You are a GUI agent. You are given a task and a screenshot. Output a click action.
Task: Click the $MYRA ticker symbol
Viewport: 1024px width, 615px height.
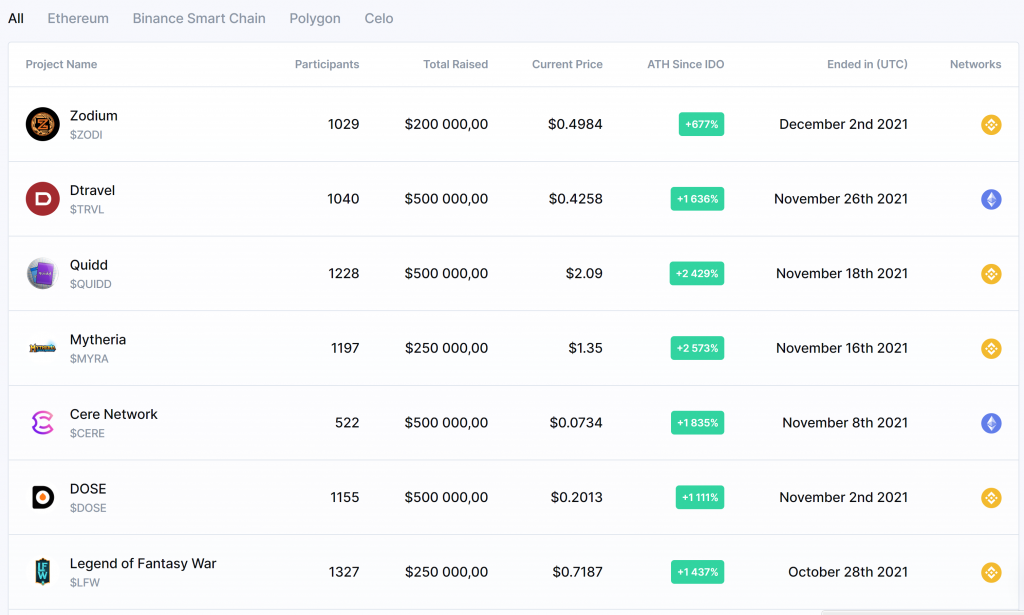coord(89,359)
